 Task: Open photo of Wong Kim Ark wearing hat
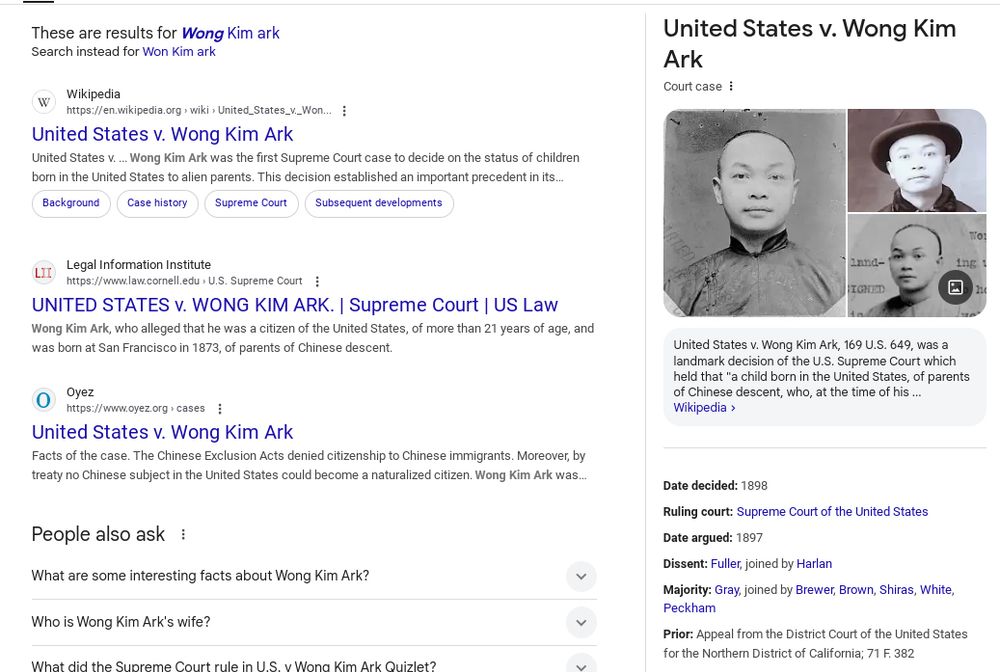pos(917,160)
